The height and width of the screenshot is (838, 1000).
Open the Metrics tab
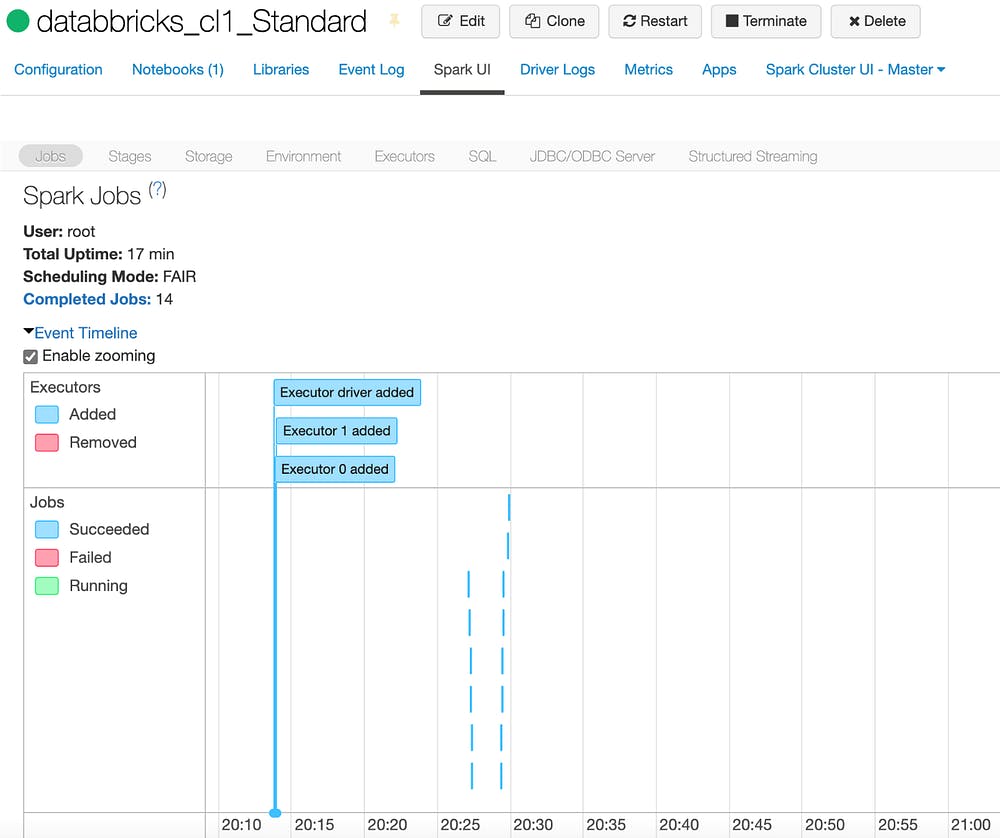coord(649,70)
